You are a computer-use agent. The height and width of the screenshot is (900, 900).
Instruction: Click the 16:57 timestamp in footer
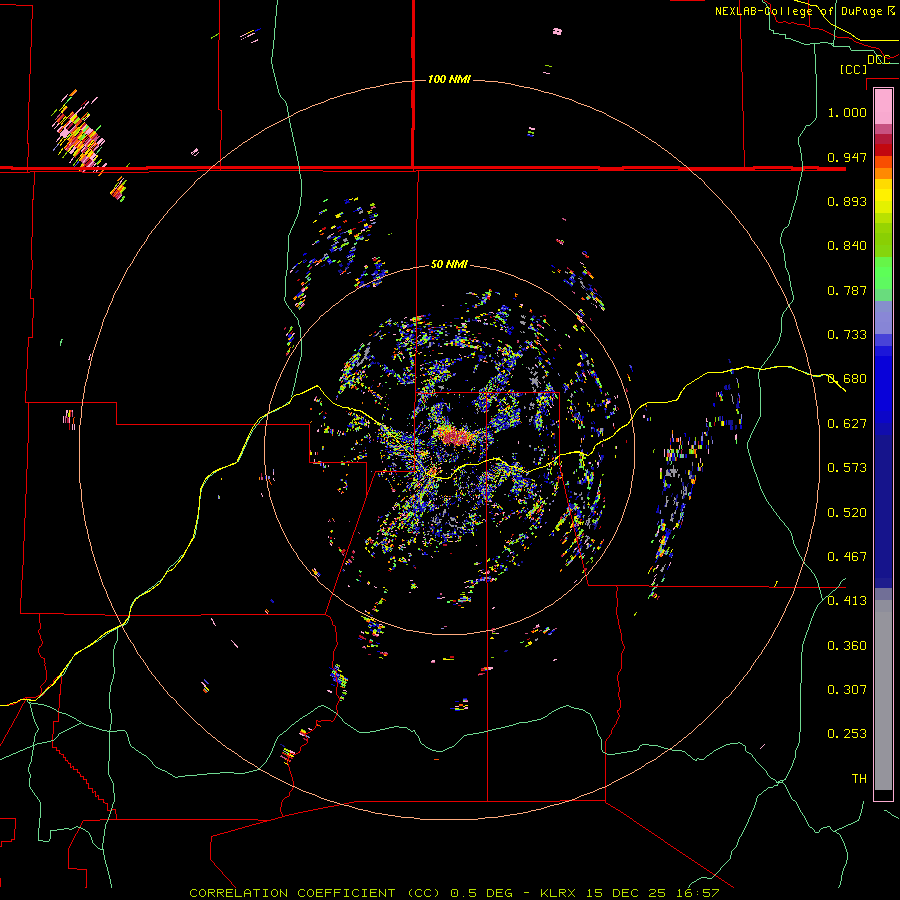coord(696,893)
